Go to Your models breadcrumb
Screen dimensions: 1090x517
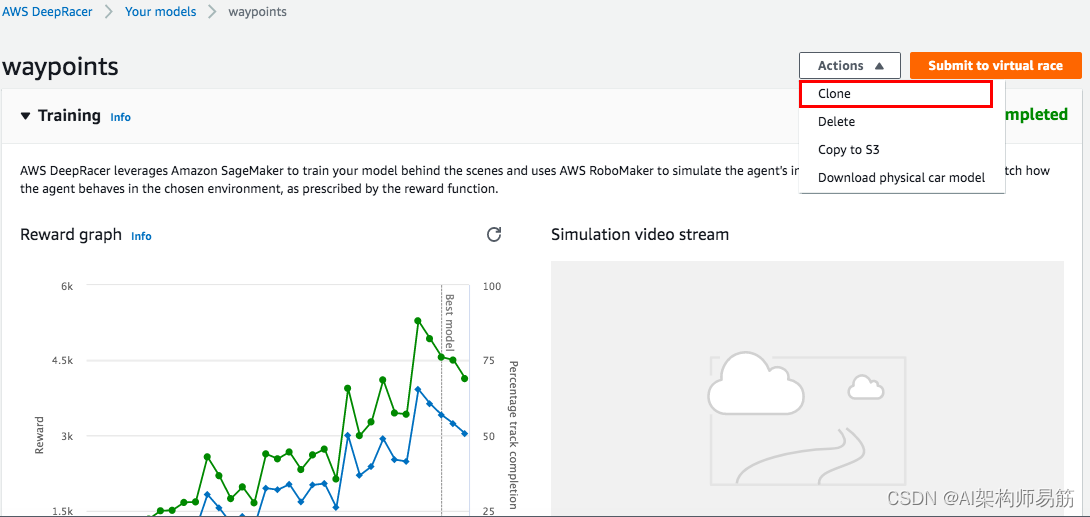[161, 12]
